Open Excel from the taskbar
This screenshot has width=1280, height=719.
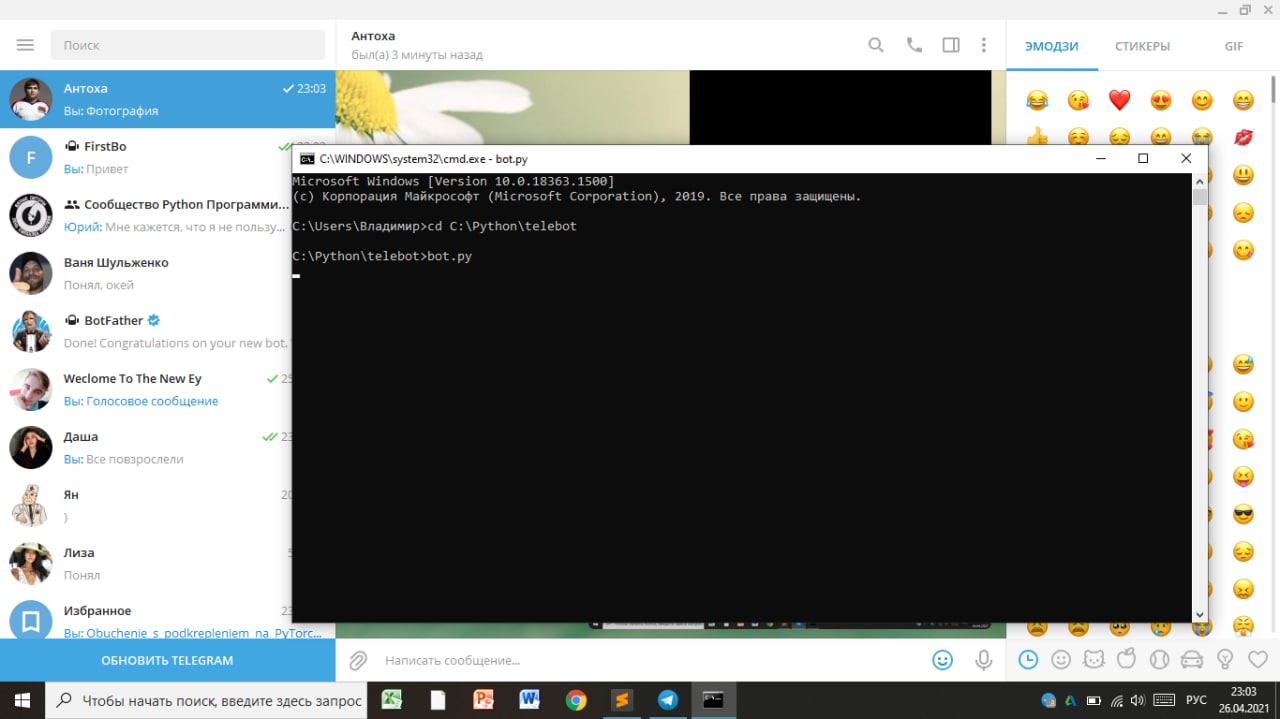click(392, 700)
